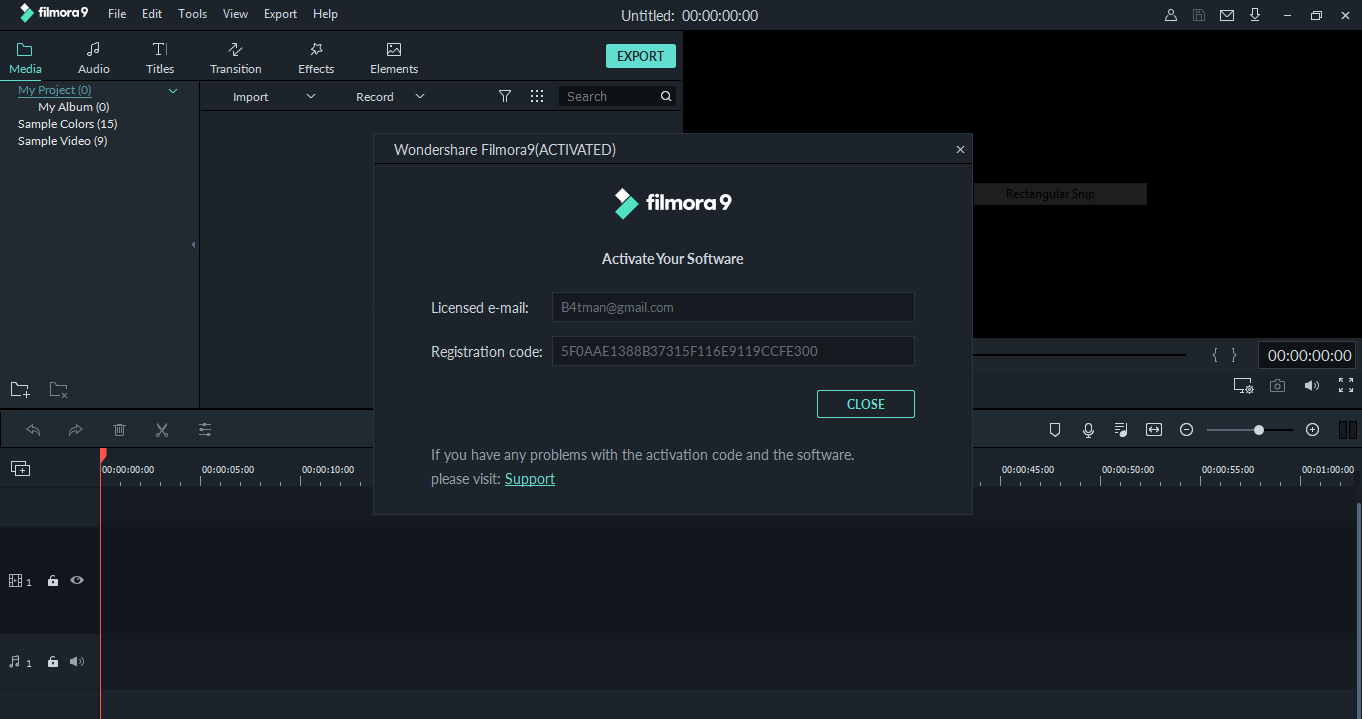Toggle eye visibility of video track 1
The width and height of the screenshot is (1362, 719).
[77, 580]
